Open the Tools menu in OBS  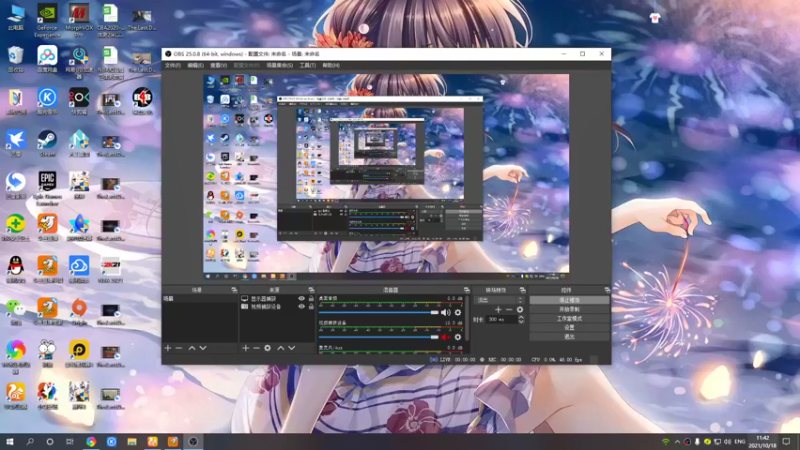307,65
